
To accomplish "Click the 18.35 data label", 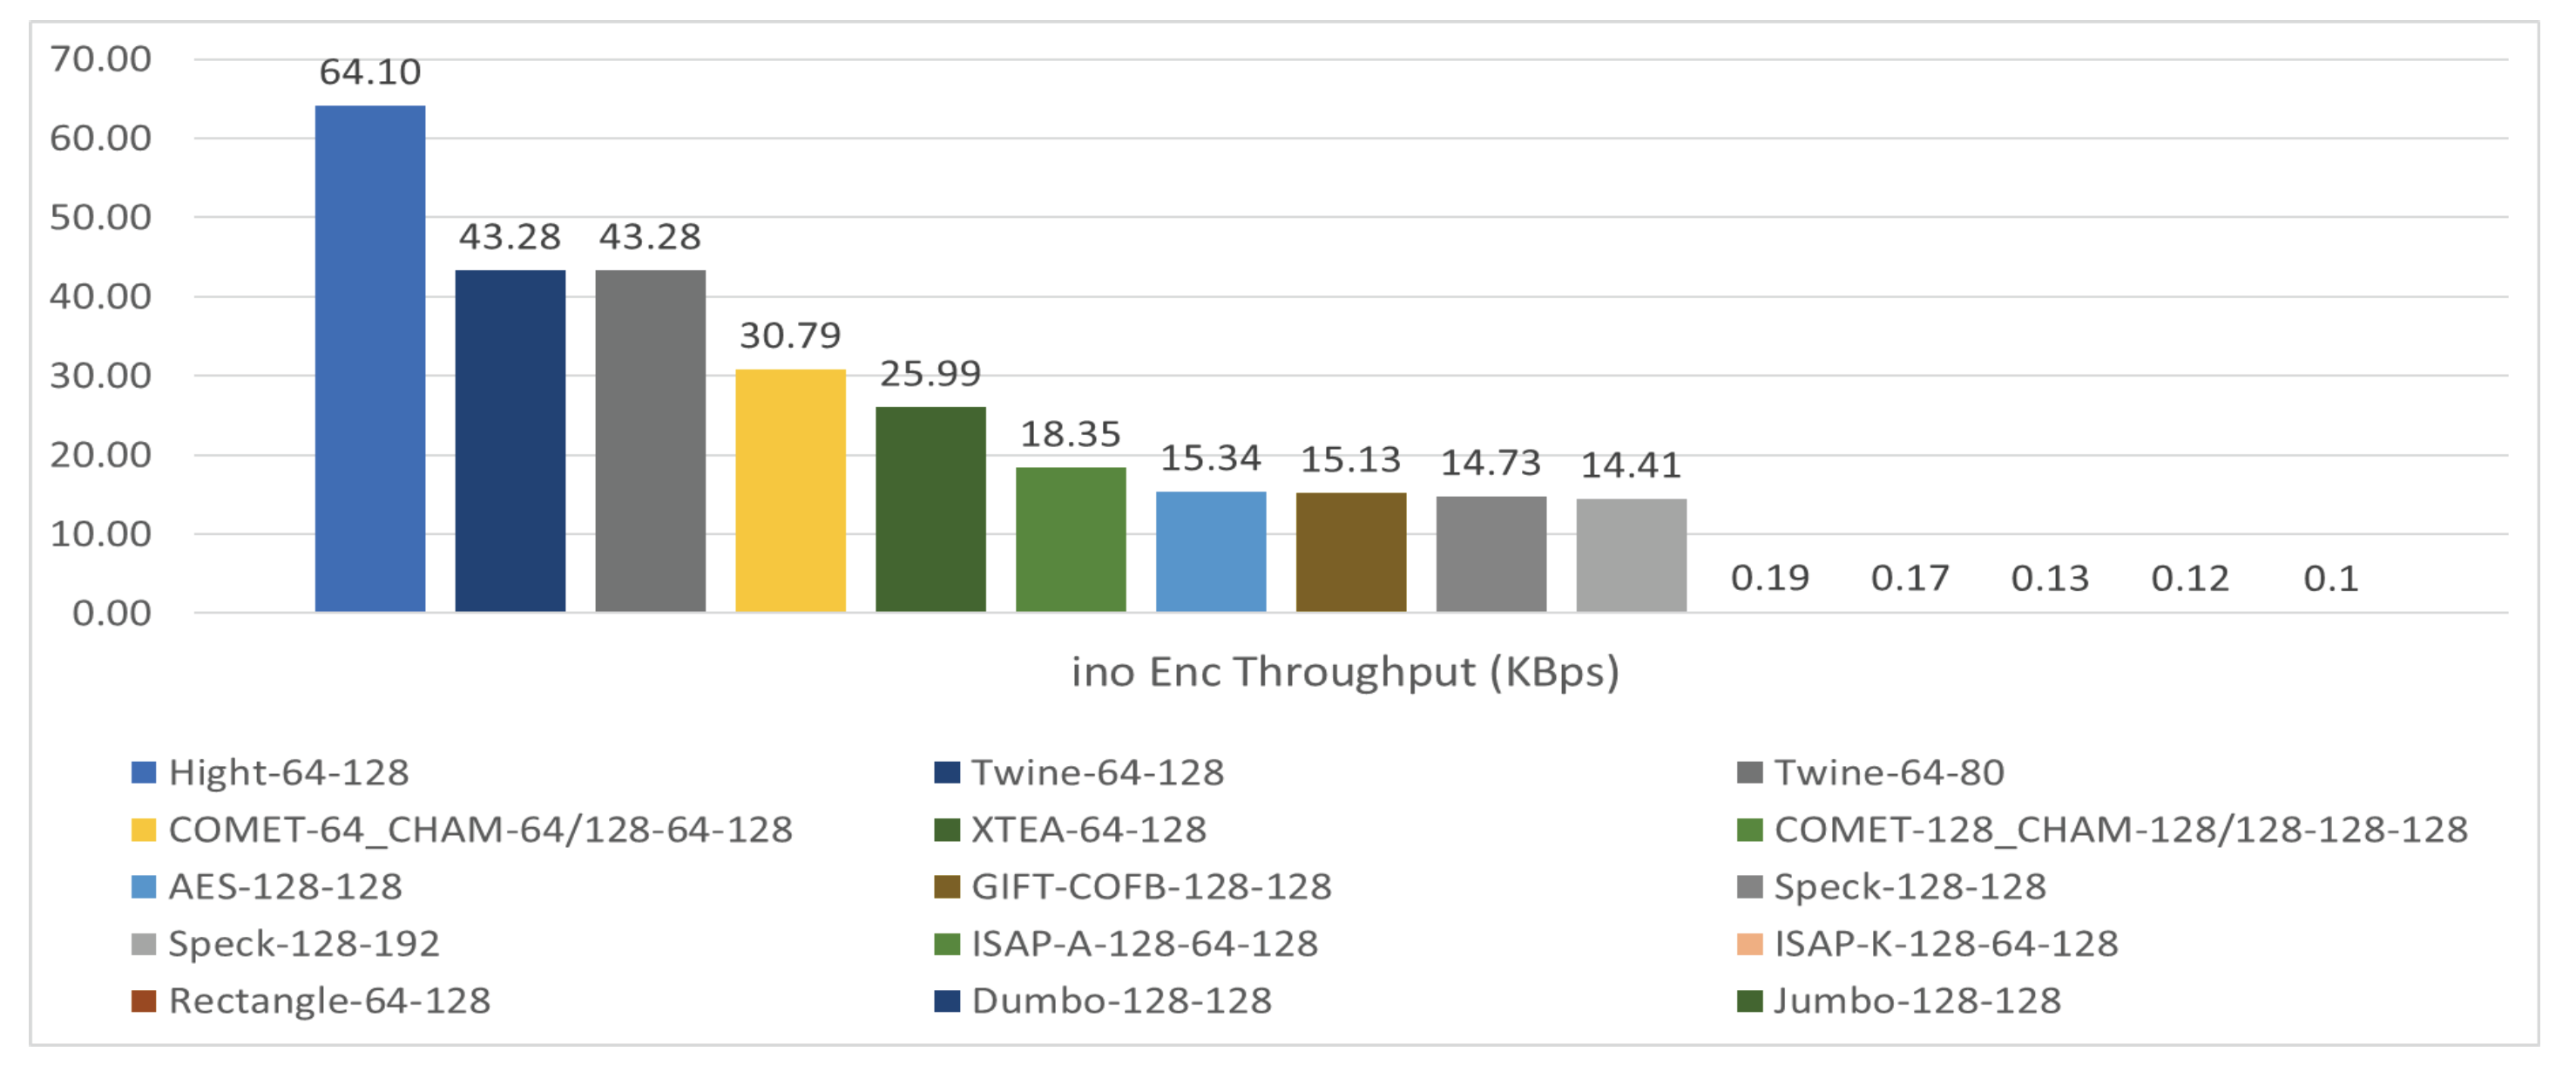I will (1070, 434).
